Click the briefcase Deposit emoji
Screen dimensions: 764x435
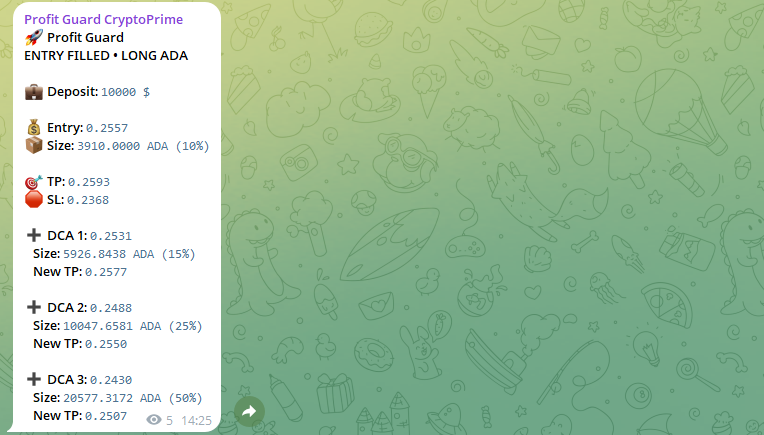coord(34,92)
